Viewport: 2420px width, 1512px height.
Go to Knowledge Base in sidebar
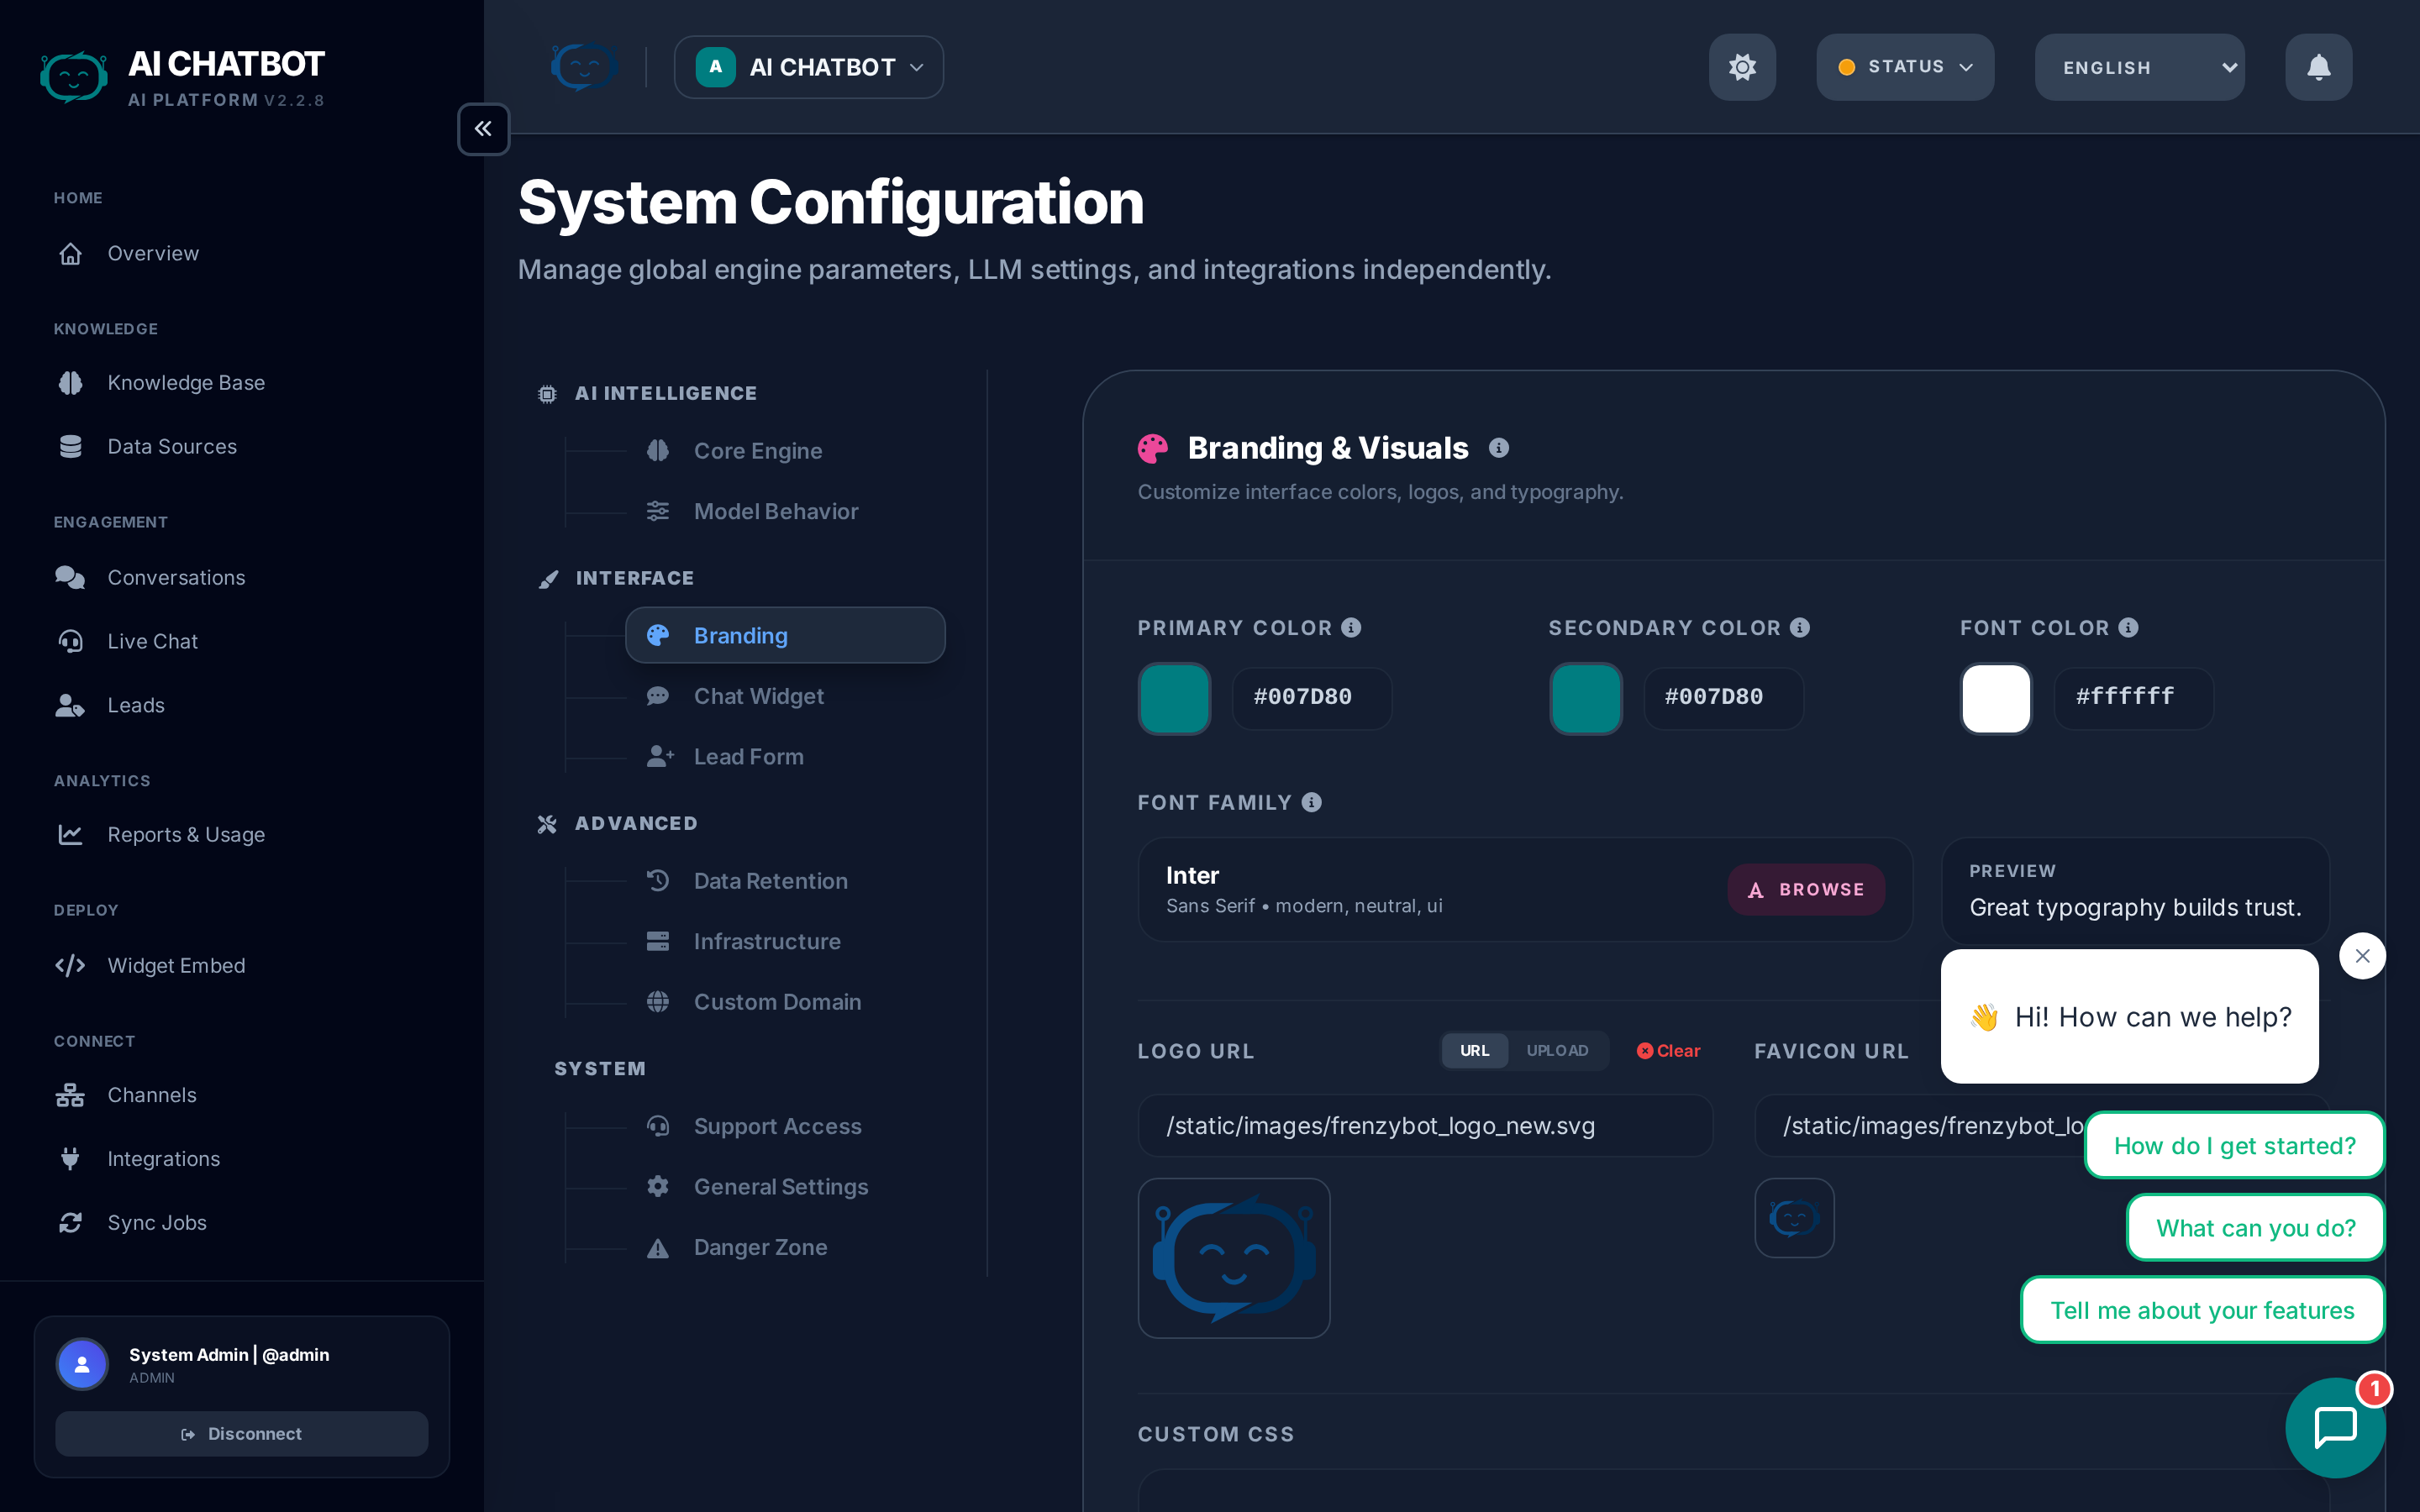tap(186, 383)
